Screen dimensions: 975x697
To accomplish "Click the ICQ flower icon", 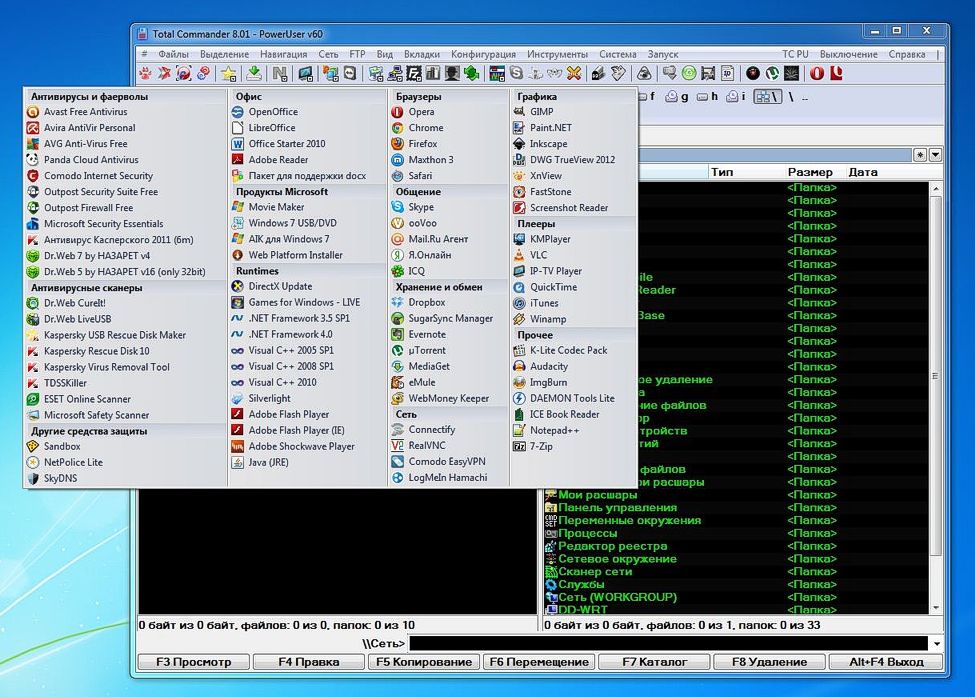I will [x=397, y=271].
